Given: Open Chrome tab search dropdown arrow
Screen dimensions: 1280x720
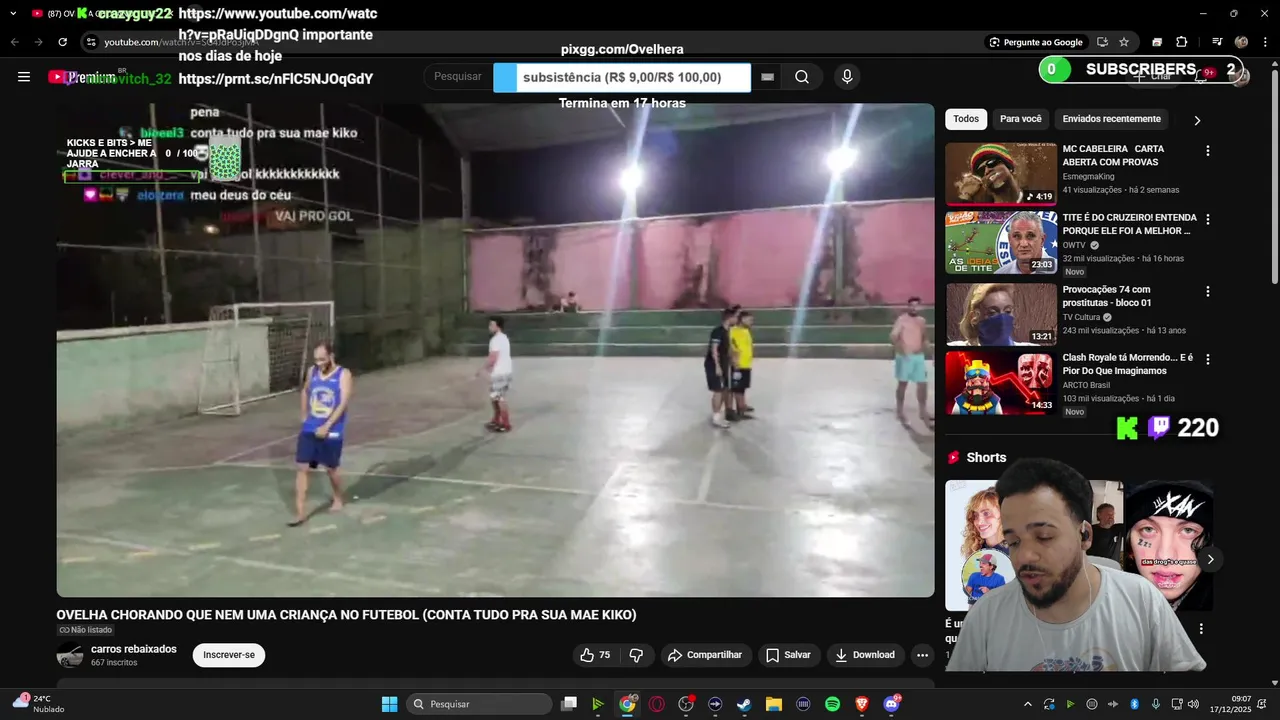Looking at the screenshot, I should [13, 13].
